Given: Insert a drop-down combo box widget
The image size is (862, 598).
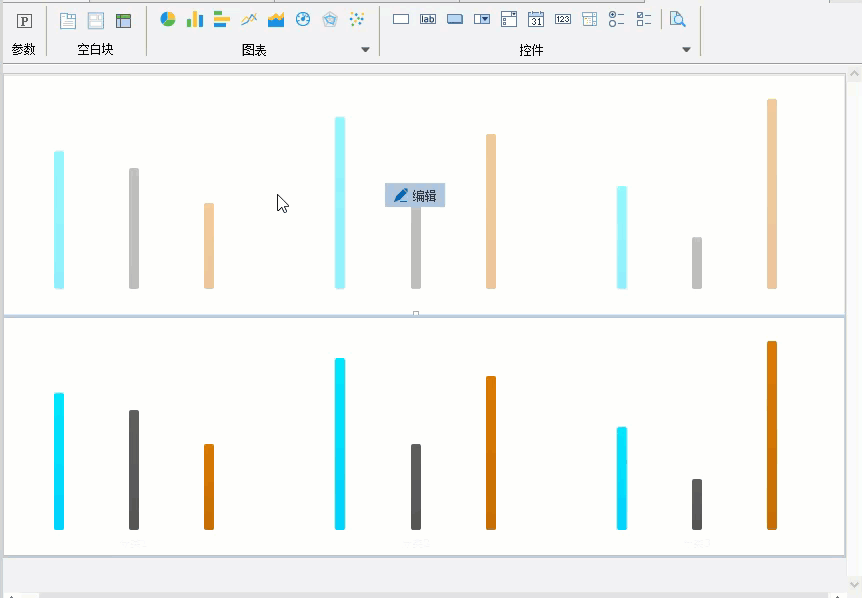Looking at the screenshot, I should (482, 19).
